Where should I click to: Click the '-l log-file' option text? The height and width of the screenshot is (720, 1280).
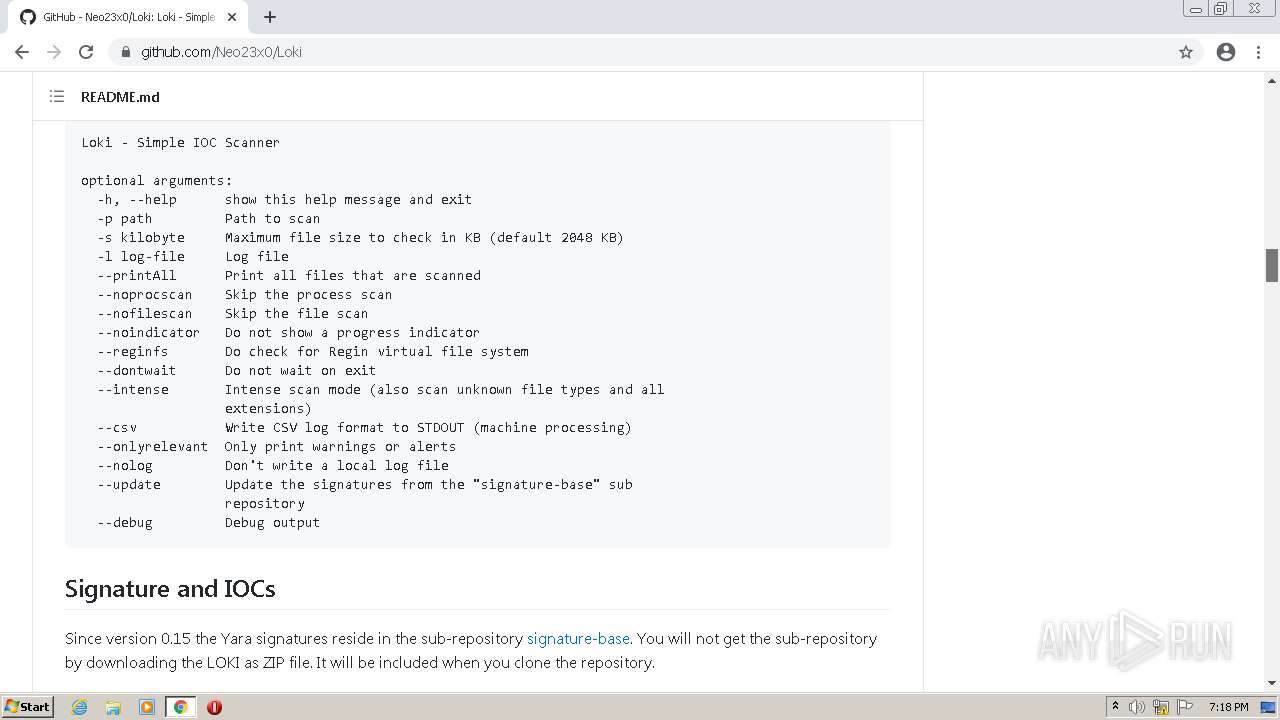[141, 256]
